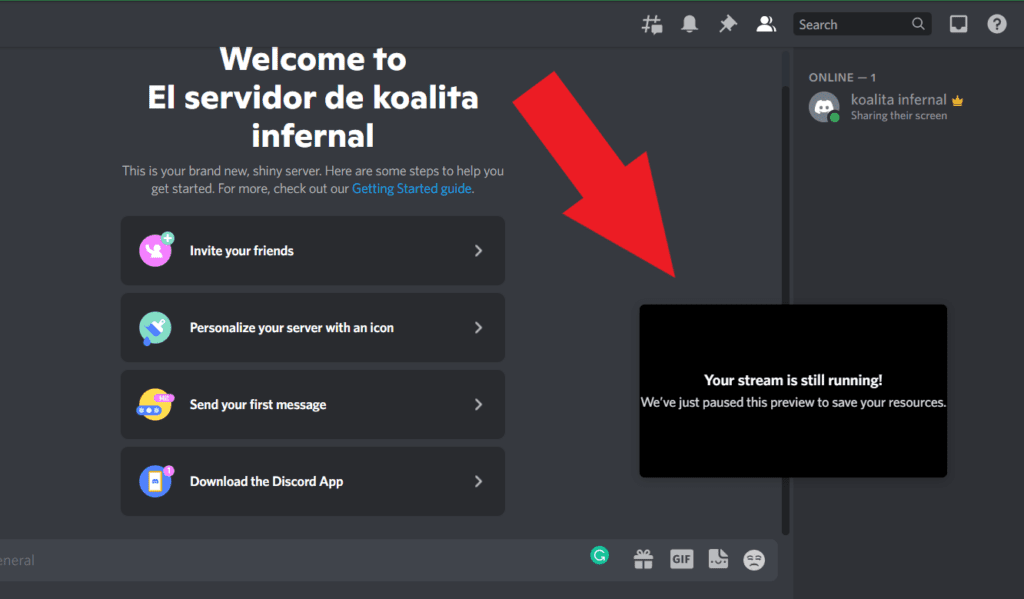Open the emoji picker icon
1024x599 pixels.
[754, 559]
